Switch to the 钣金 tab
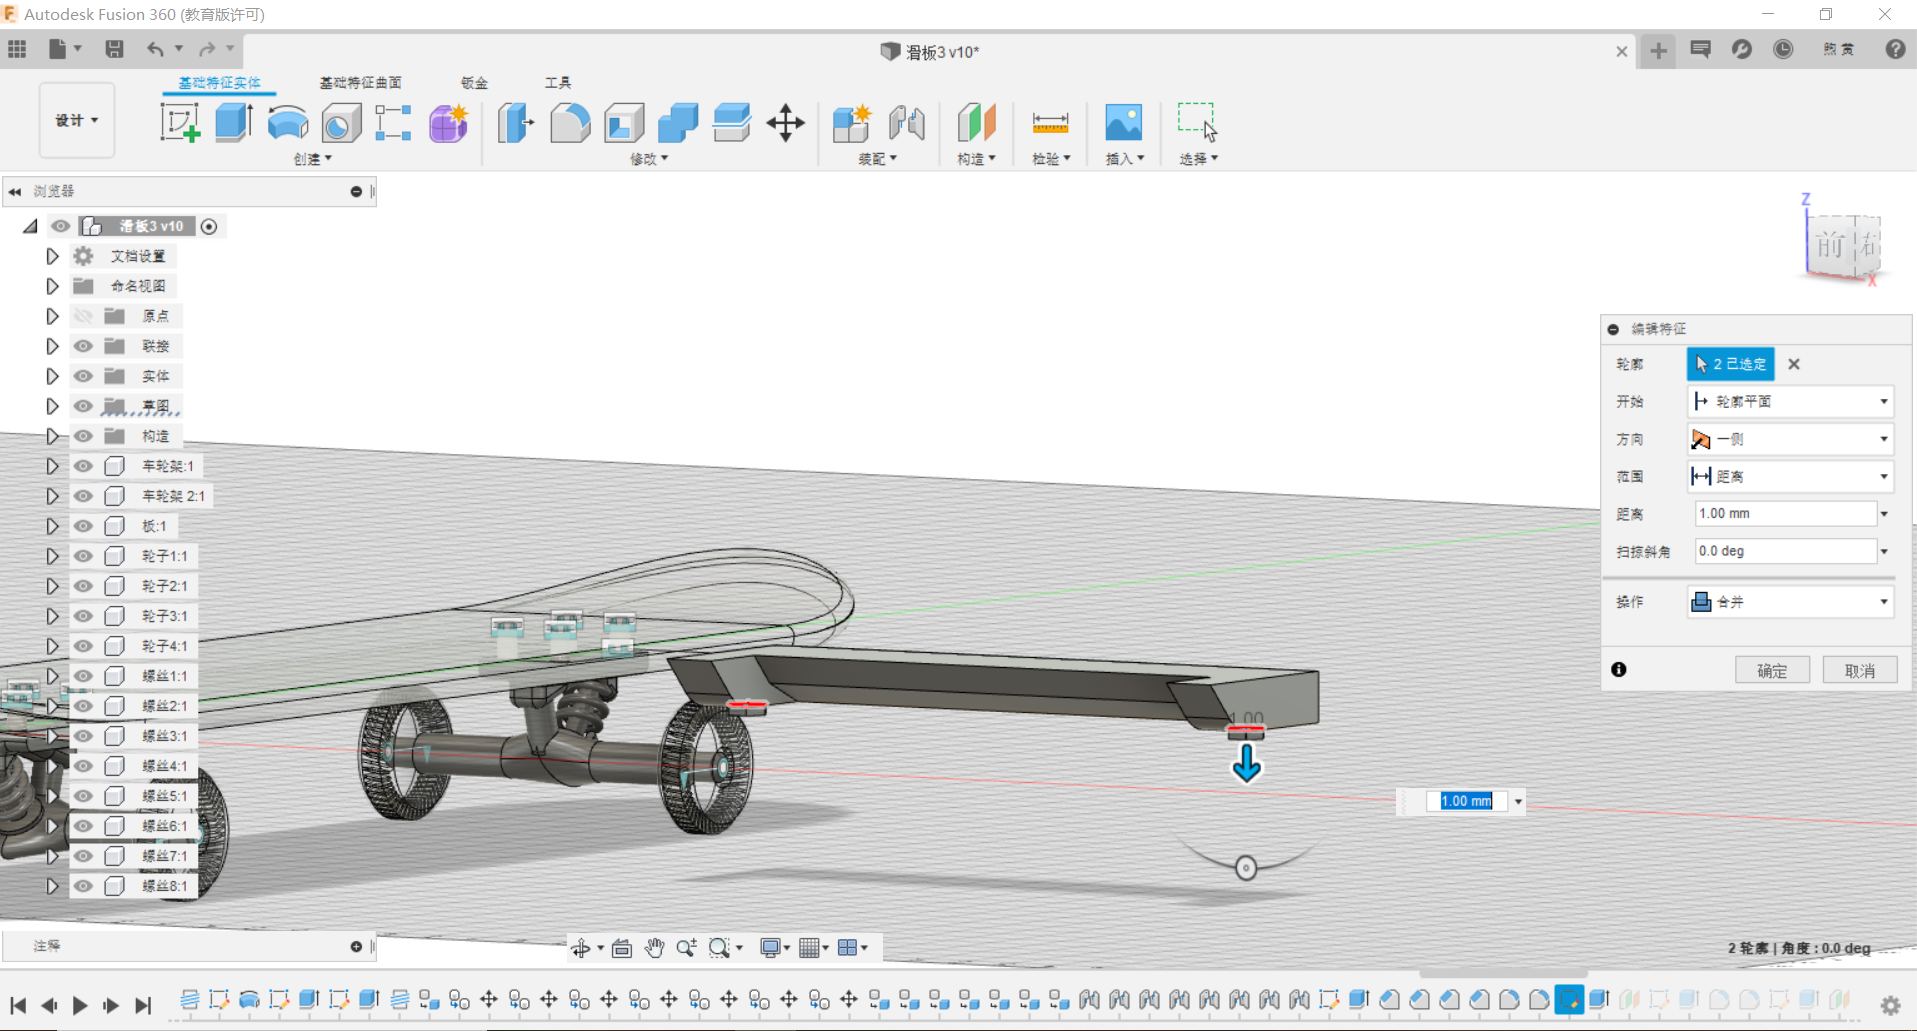Screen dimensions: 1917x1031 coord(474,82)
